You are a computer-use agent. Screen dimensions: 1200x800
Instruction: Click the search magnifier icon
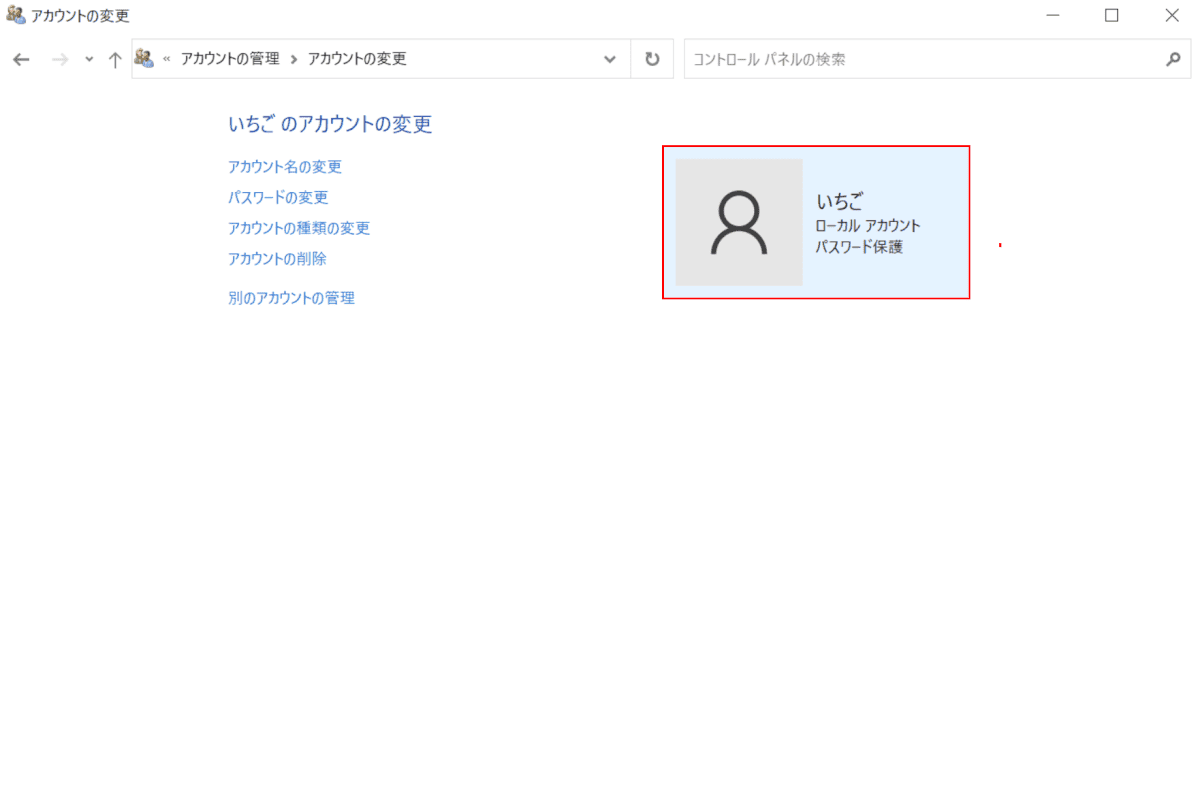click(1173, 59)
